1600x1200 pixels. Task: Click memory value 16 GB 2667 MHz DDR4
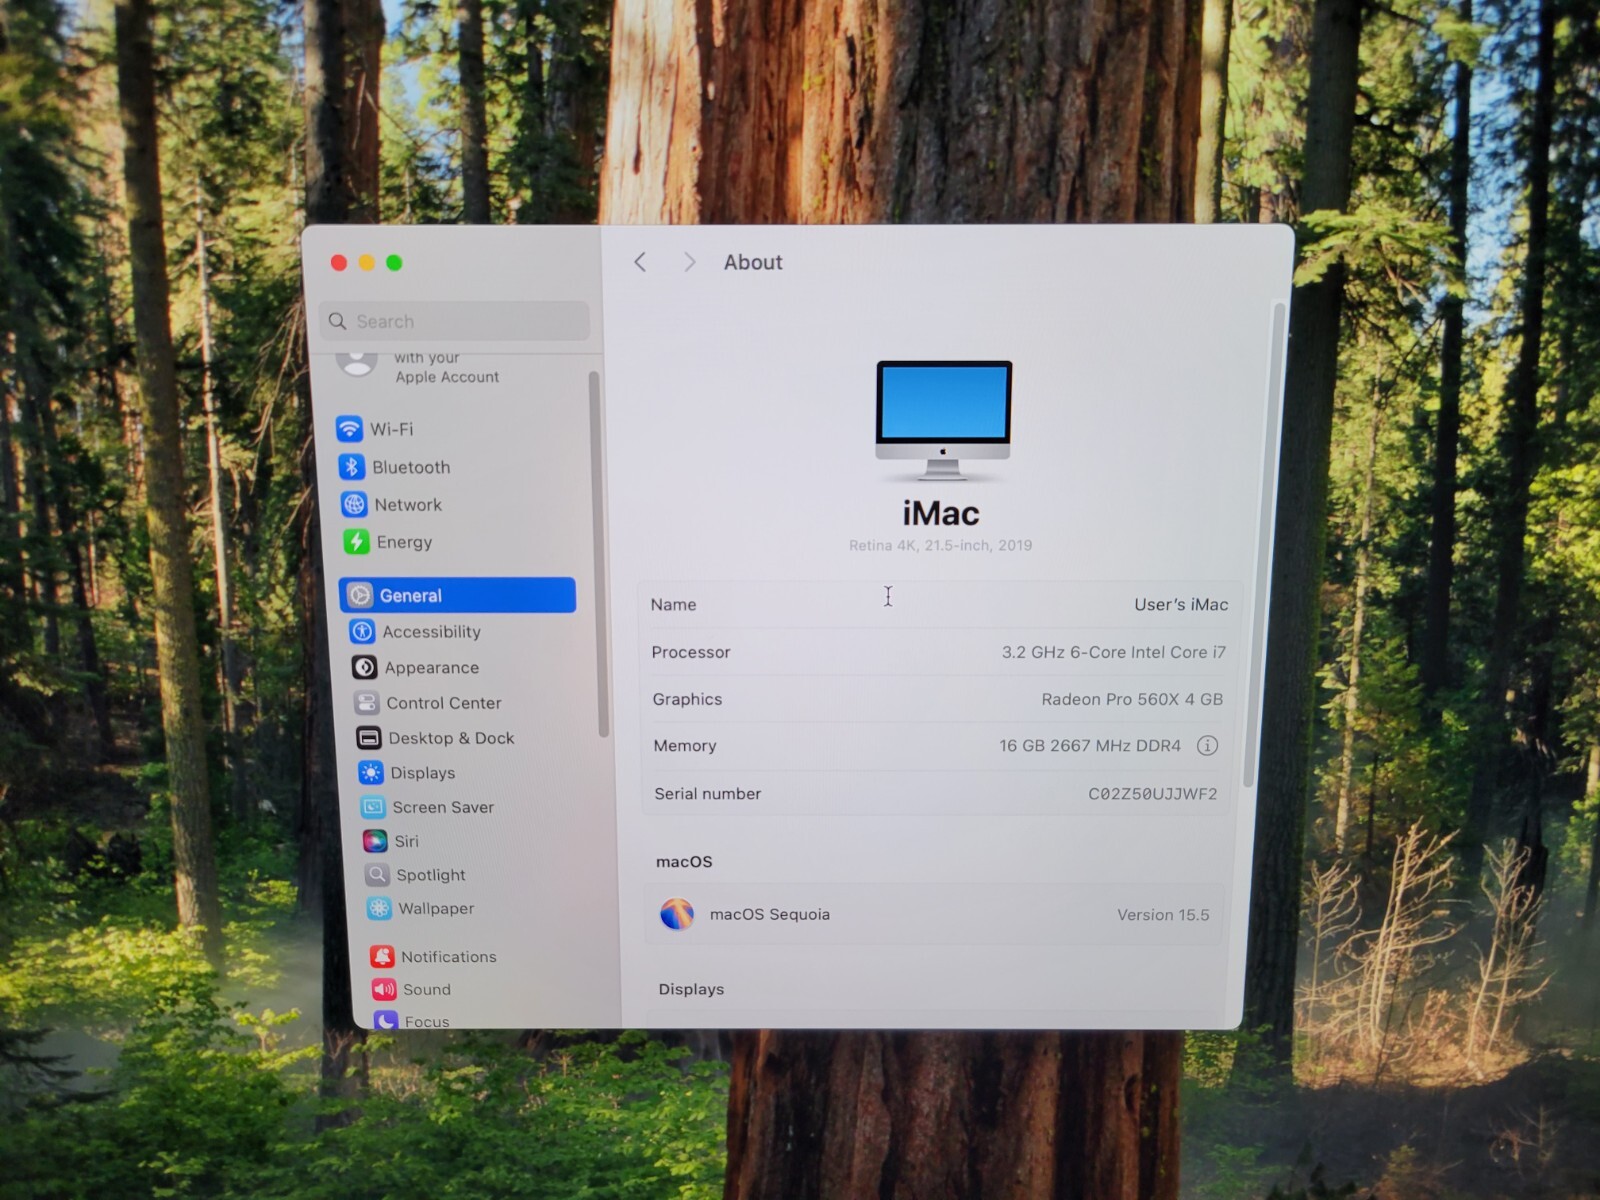tap(1089, 745)
